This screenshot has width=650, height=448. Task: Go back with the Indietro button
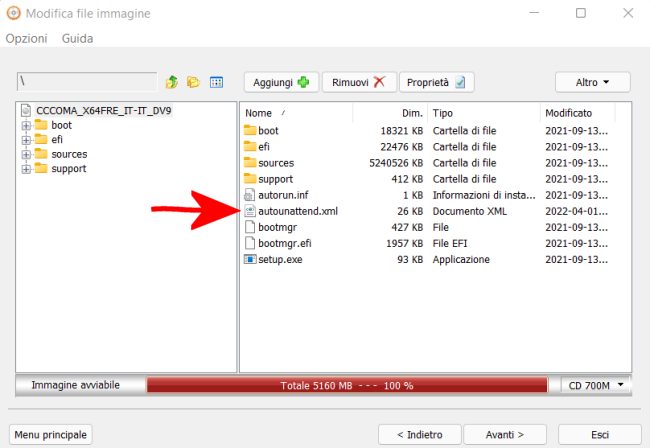(x=420, y=435)
